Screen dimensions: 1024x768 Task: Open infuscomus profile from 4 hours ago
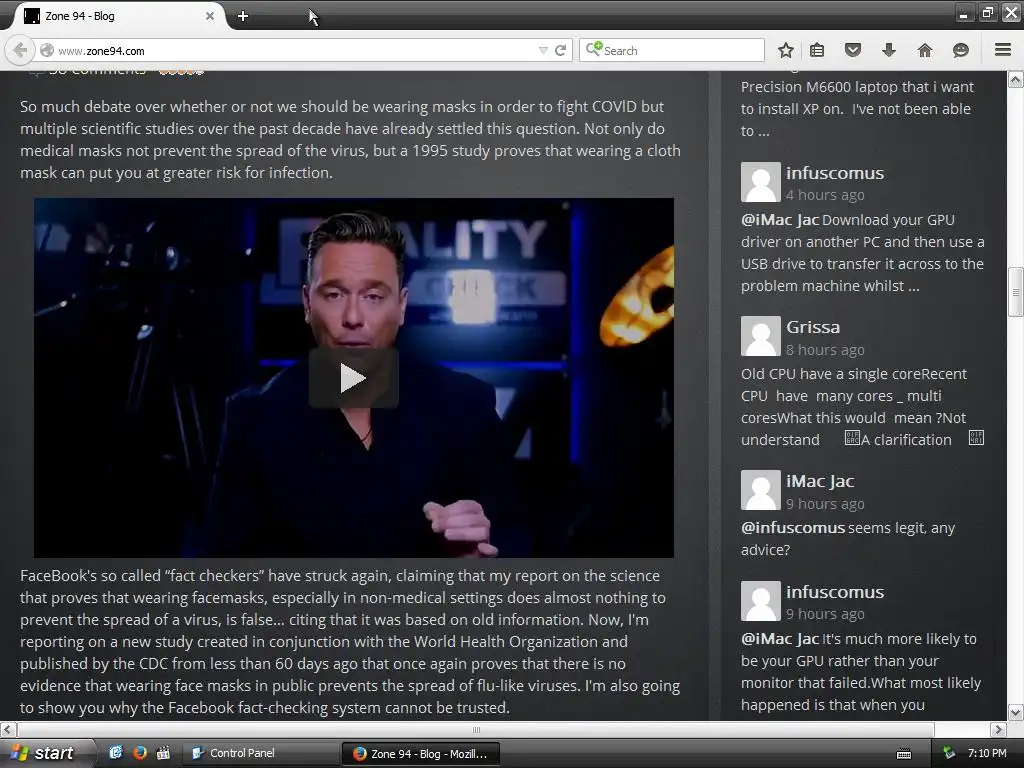click(x=835, y=173)
